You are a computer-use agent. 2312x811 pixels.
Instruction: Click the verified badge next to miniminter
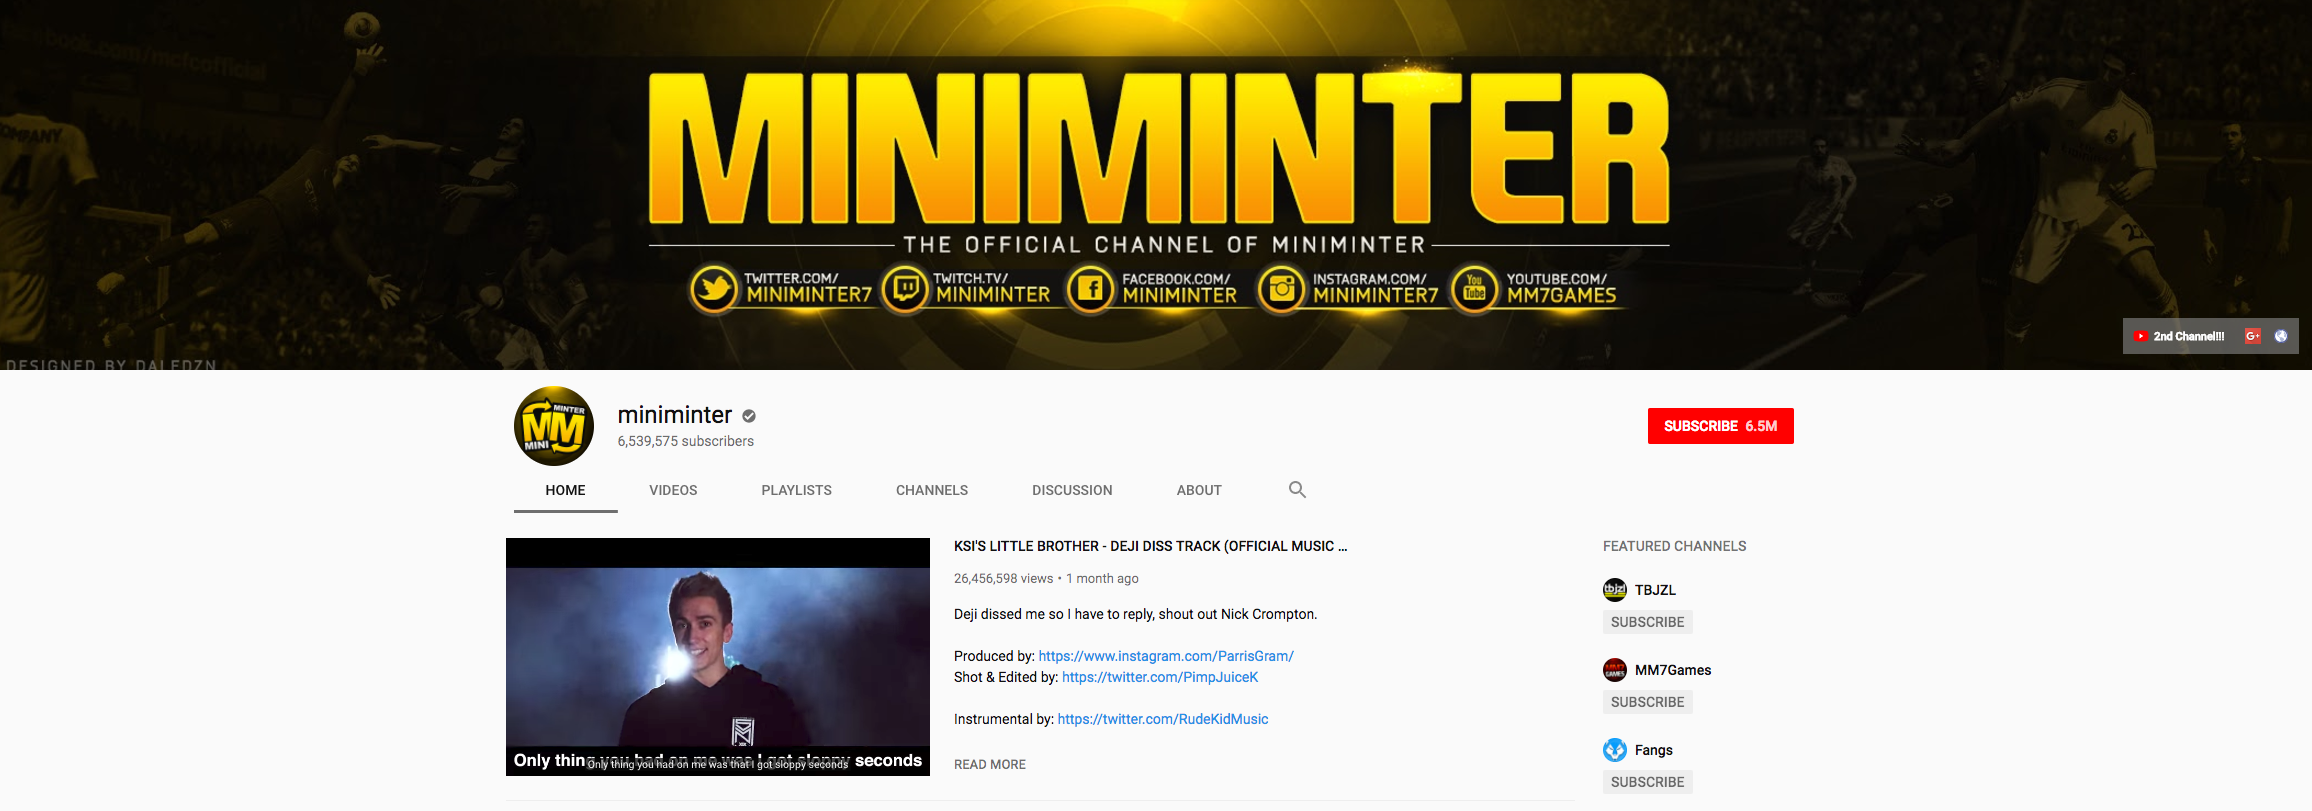coord(749,416)
